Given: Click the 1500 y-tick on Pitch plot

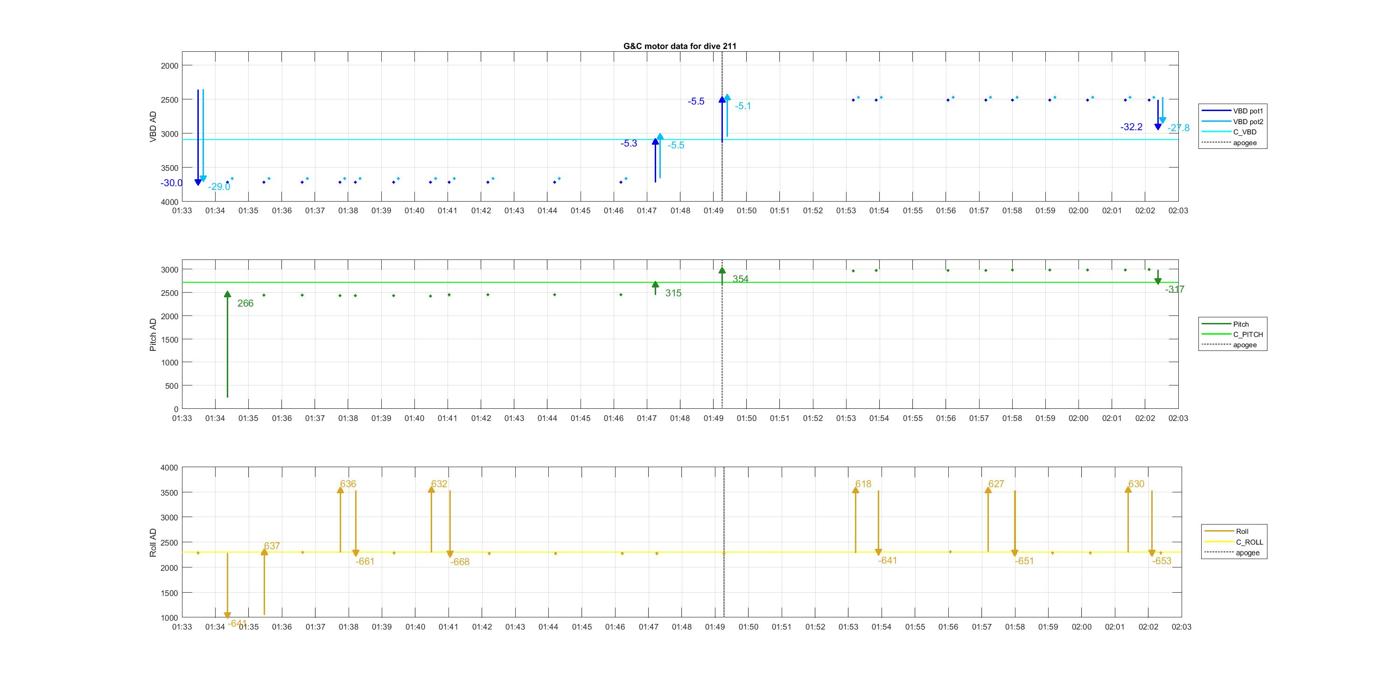Looking at the screenshot, I should pos(170,340).
